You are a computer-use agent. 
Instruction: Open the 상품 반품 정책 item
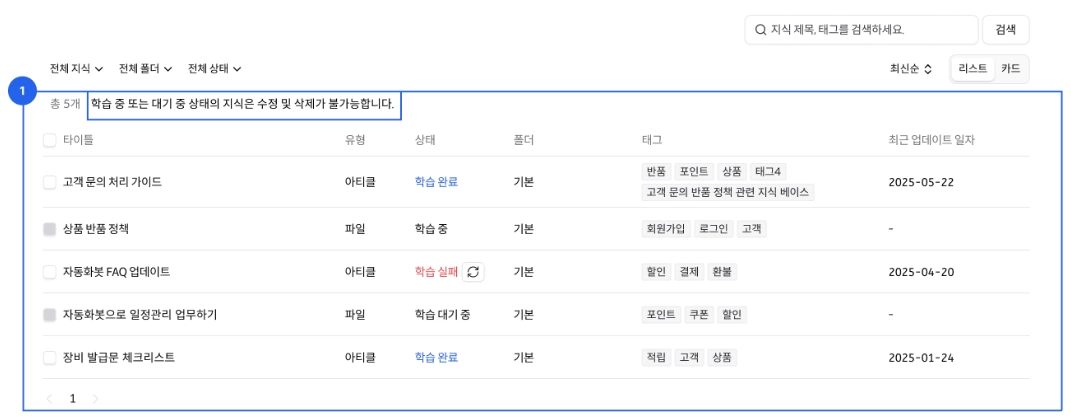click(x=96, y=229)
